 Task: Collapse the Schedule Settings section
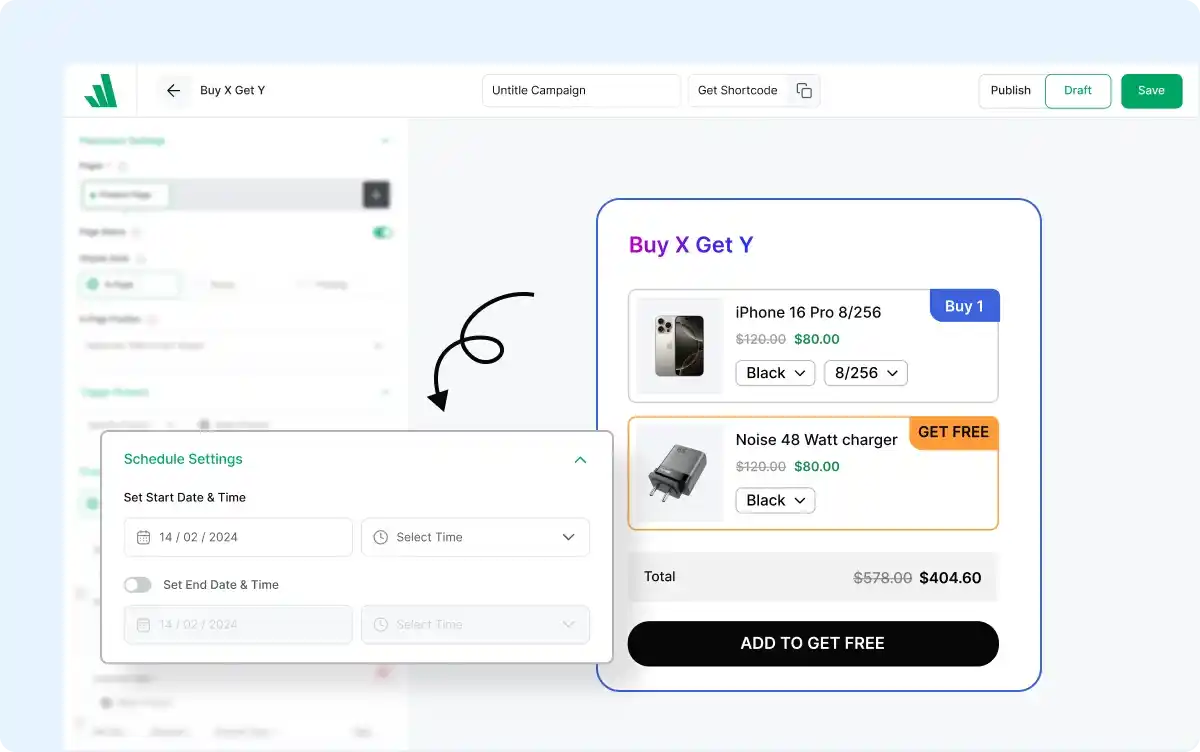point(580,460)
